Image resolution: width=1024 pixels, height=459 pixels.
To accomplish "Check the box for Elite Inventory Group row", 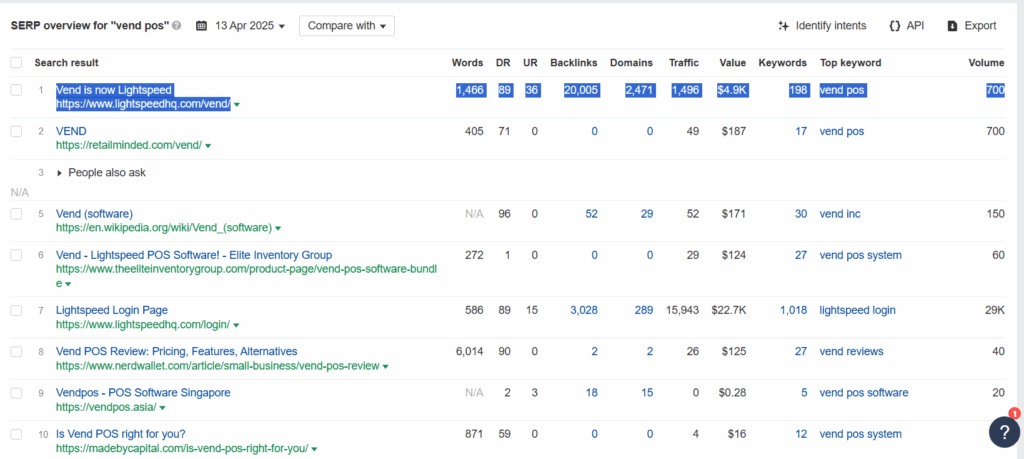I will click(x=16, y=255).
